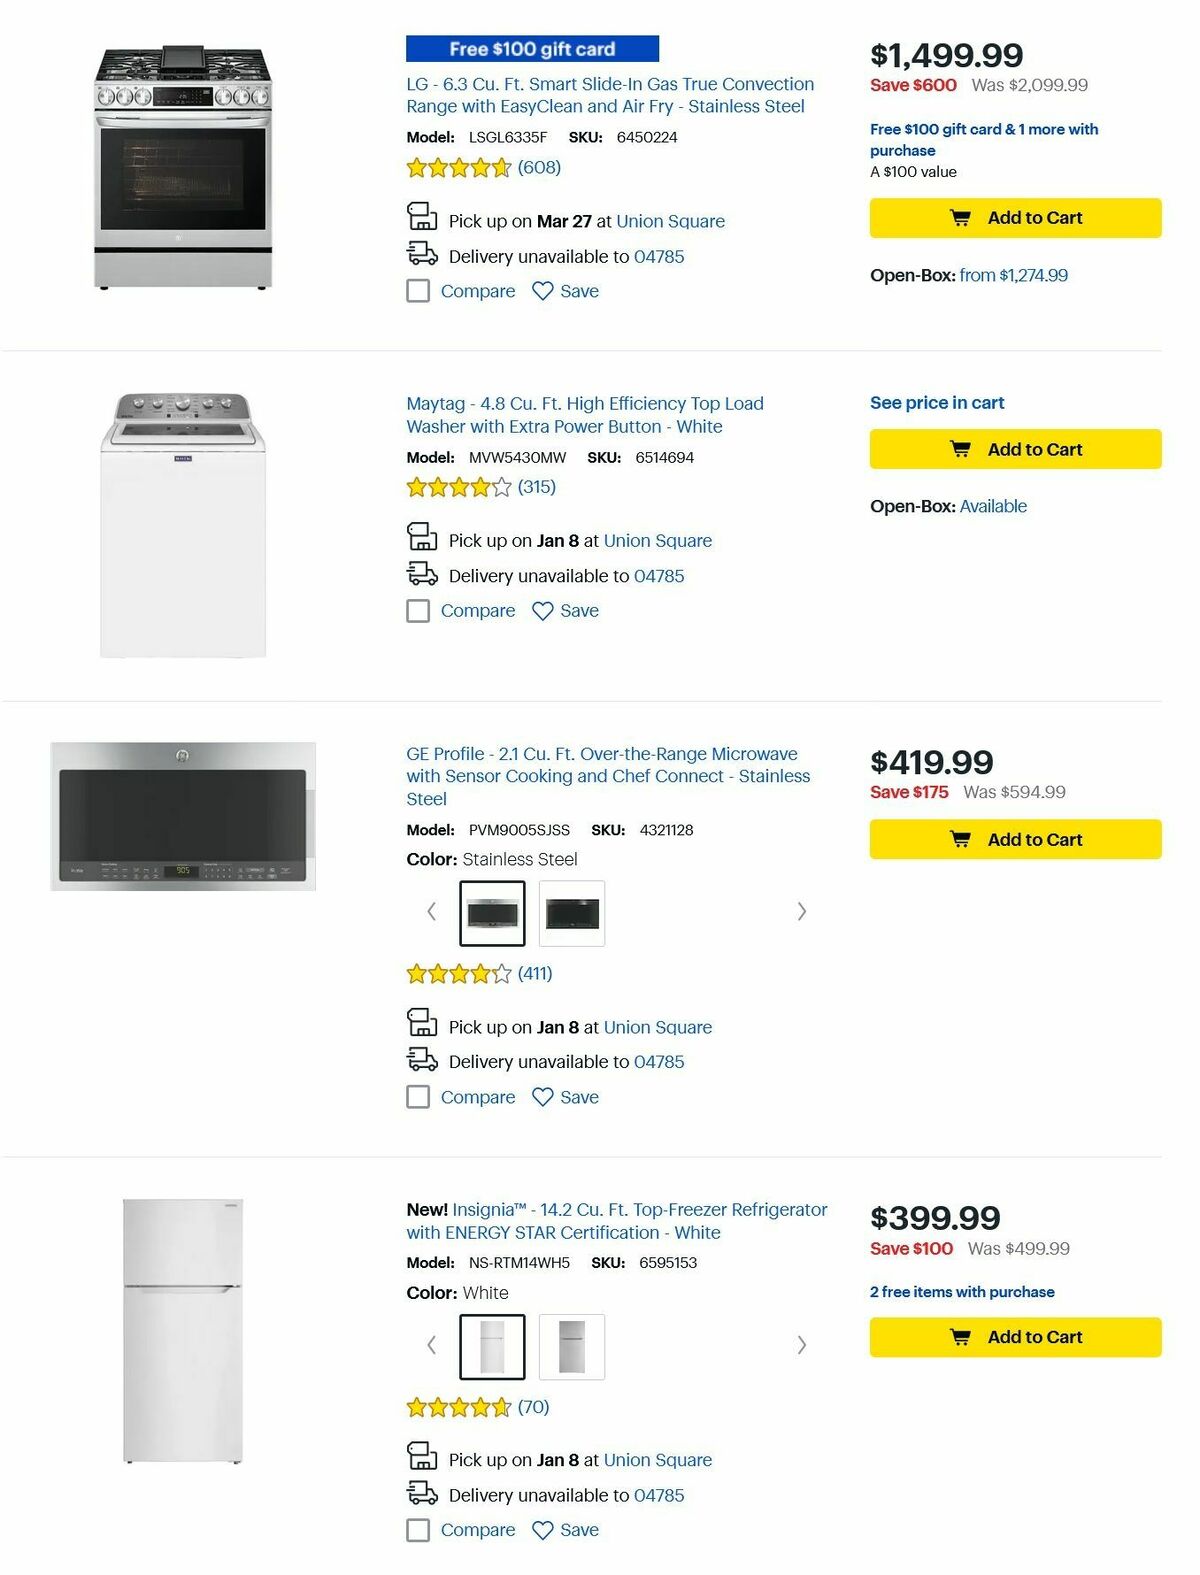Enable Compare for the Maytag washer

(418, 610)
